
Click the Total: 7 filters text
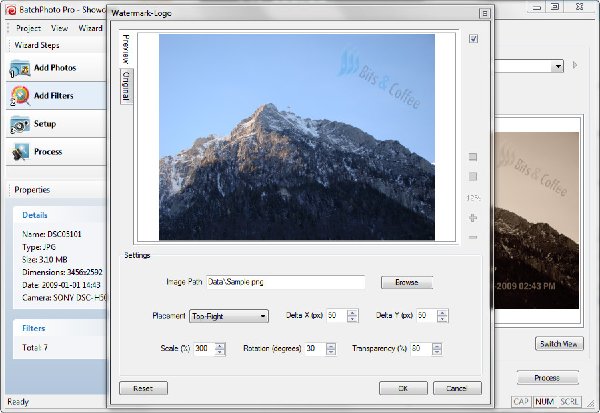tap(35, 348)
